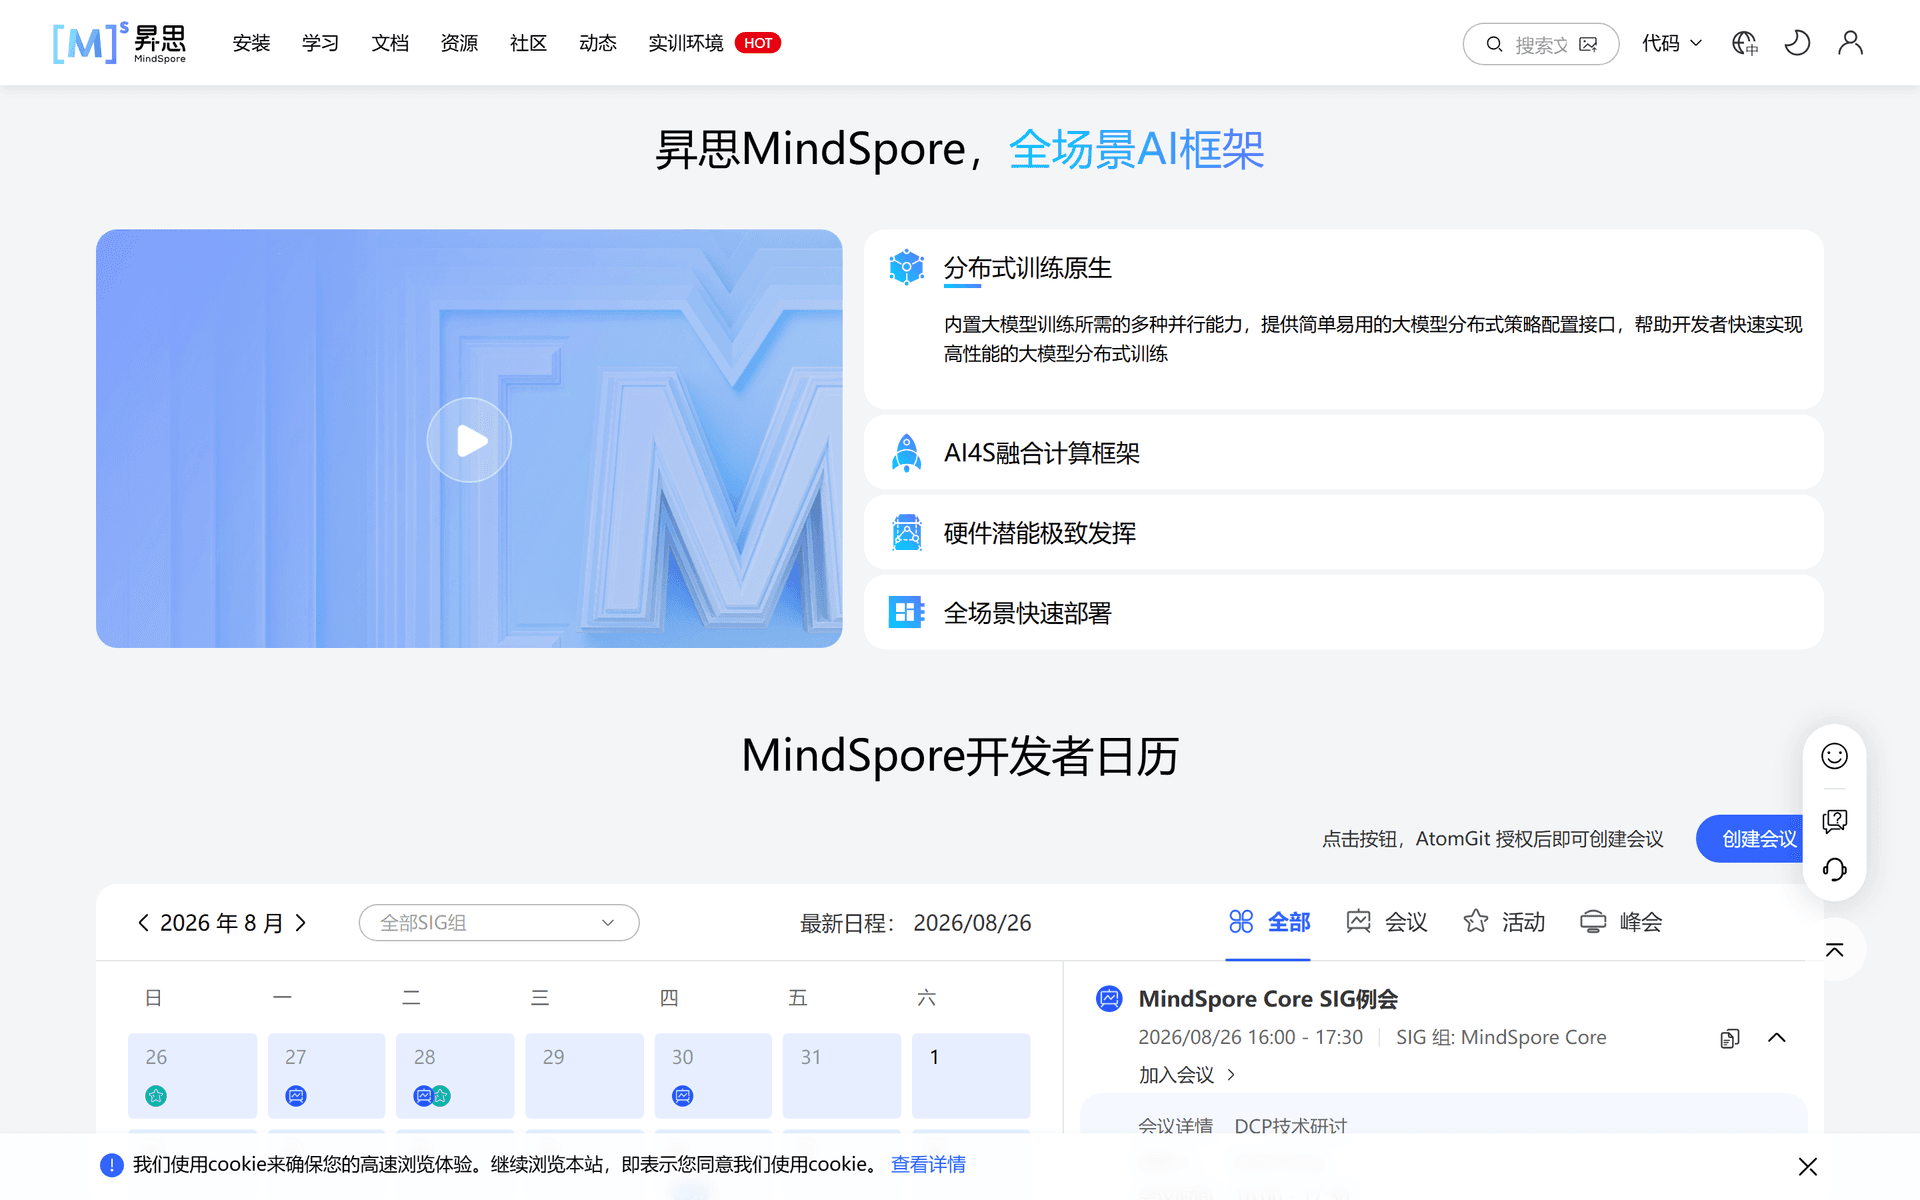Open the question help icon in the floating panel
Viewport: 1920px width, 1200px height.
click(x=1834, y=821)
